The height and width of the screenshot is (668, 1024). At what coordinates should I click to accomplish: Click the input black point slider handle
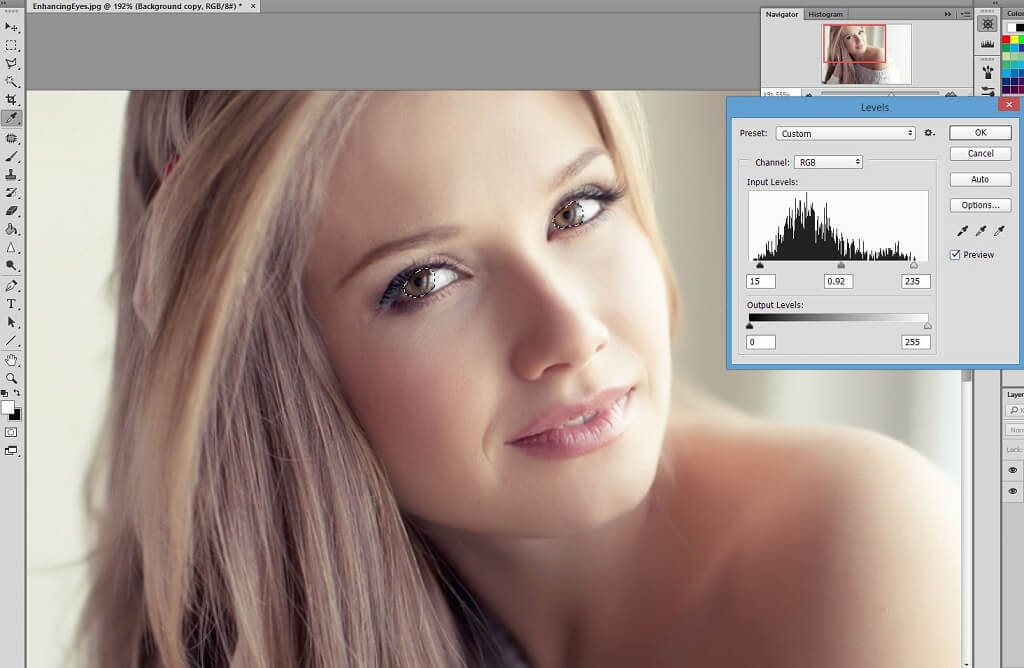point(760,264)
